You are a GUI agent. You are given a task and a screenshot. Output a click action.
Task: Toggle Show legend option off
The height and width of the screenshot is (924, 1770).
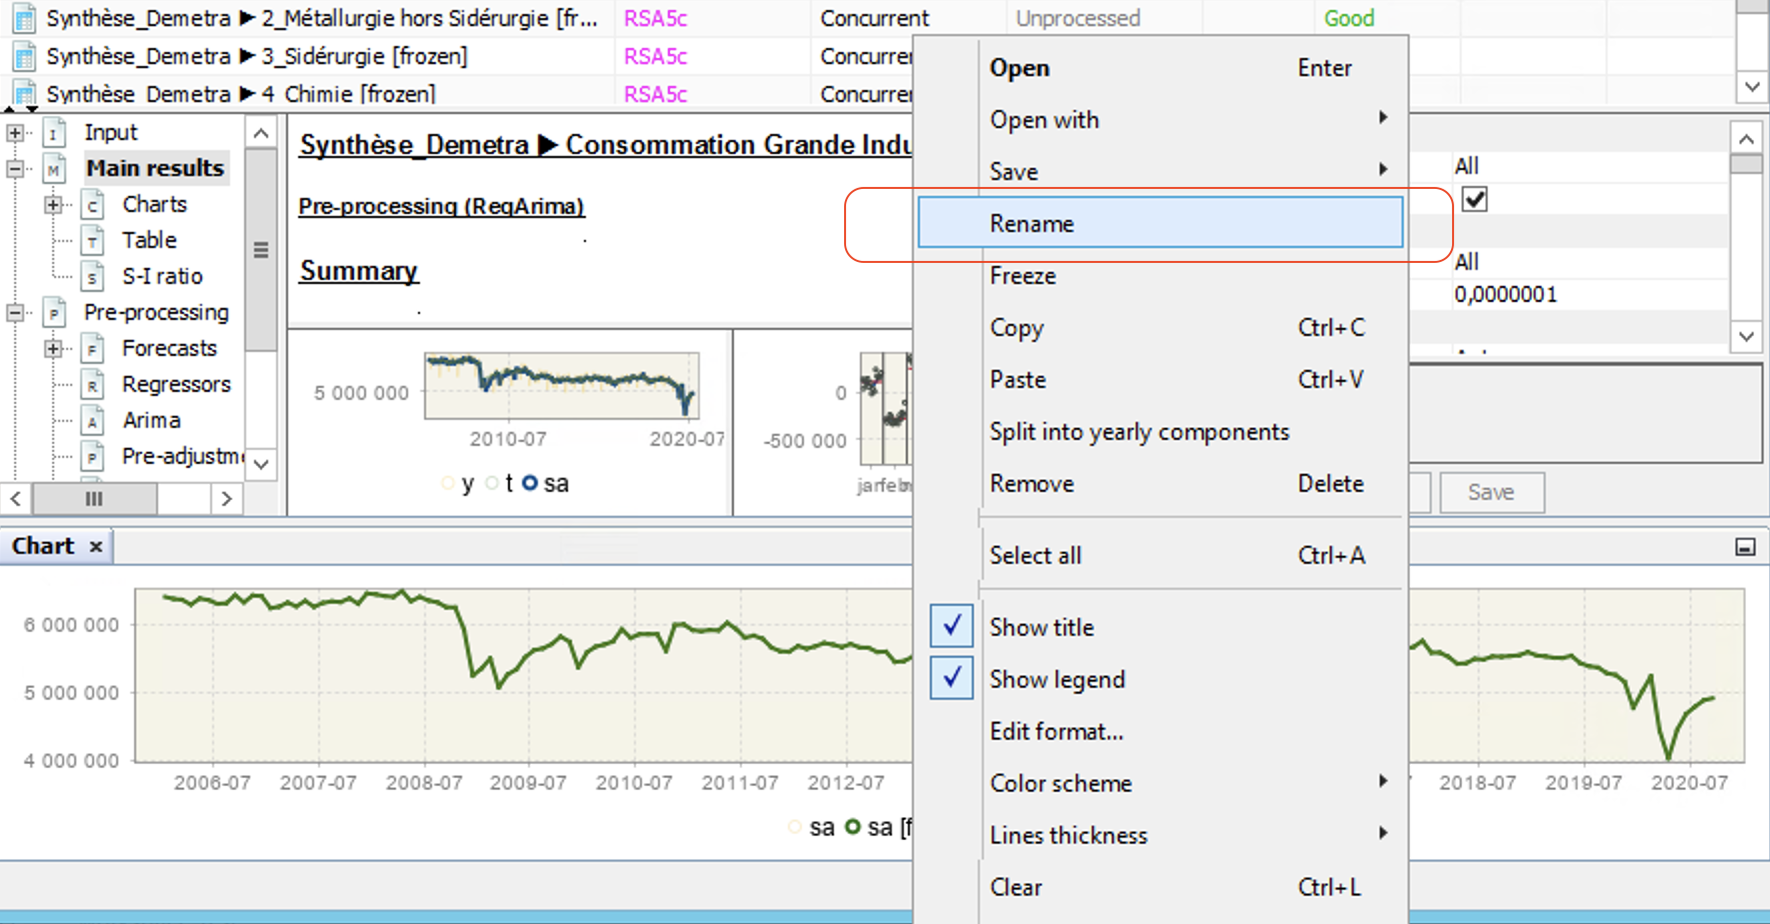[x=951, y=679]
